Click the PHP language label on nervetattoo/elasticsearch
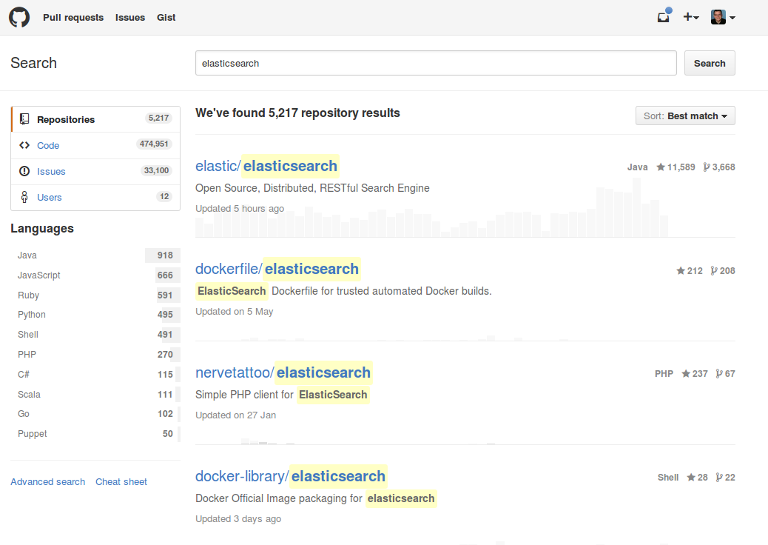This screenshot has width=768, height=545. (664, 374)
